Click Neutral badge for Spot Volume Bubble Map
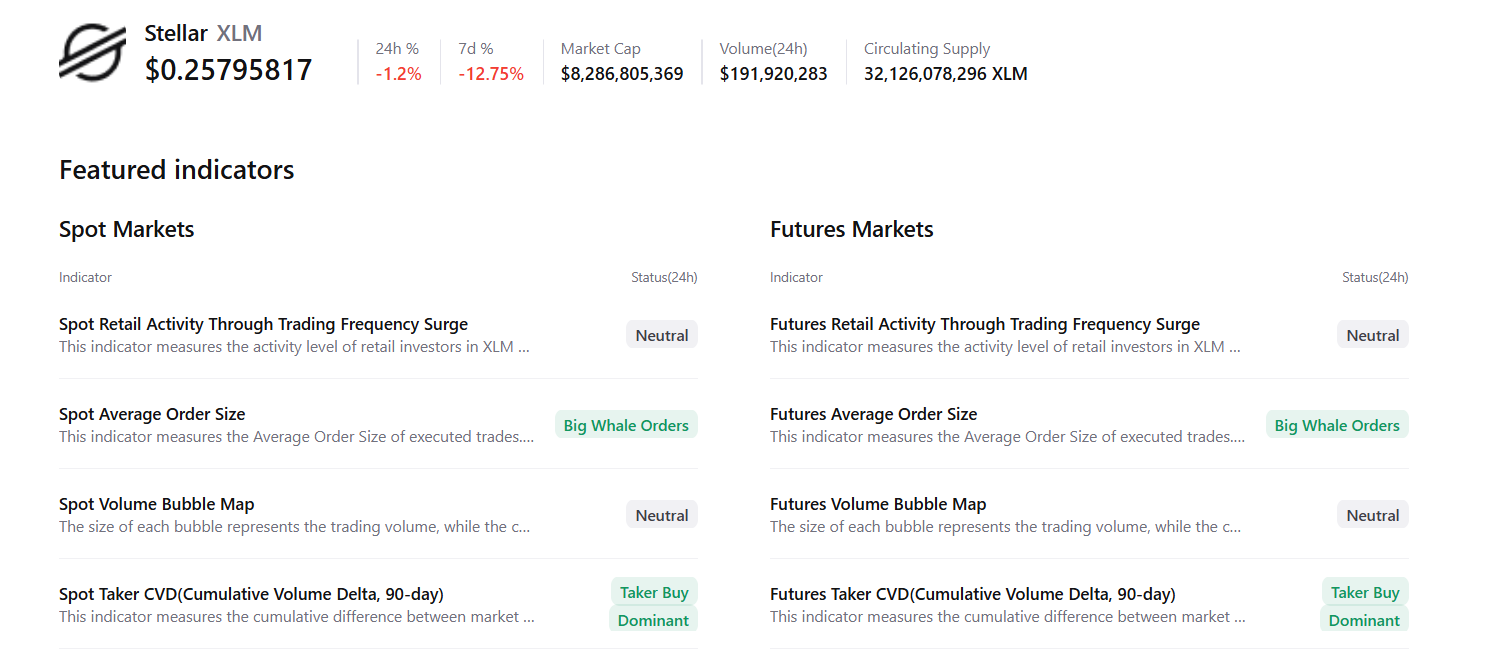The height and width of the screenshot is (662, 1505). pos(661,515)
